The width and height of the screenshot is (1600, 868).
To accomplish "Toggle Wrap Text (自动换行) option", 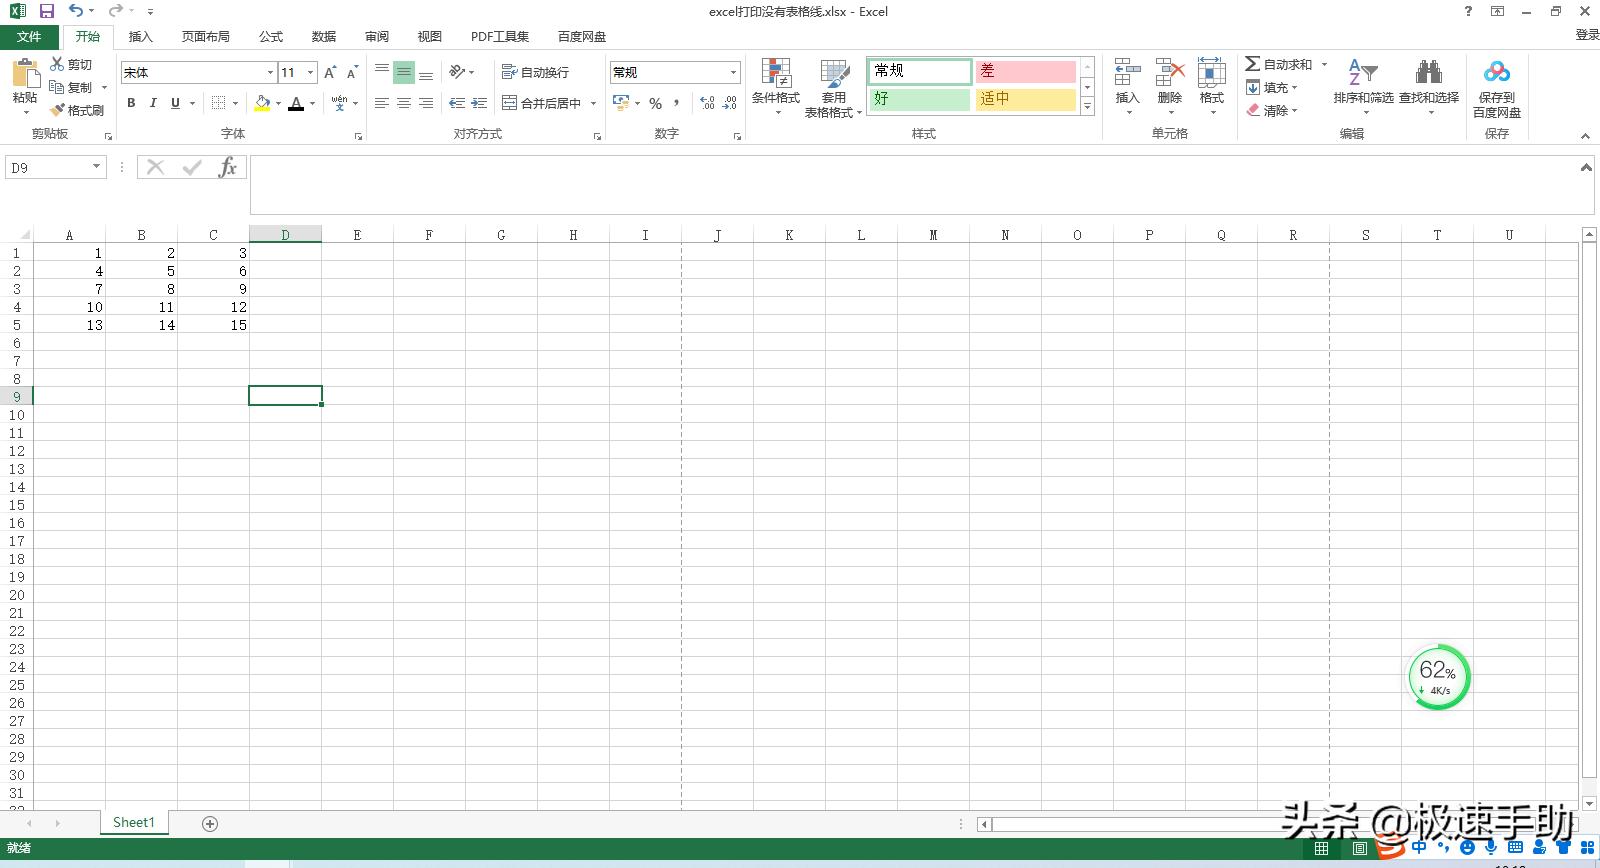I will click(535, 72).
